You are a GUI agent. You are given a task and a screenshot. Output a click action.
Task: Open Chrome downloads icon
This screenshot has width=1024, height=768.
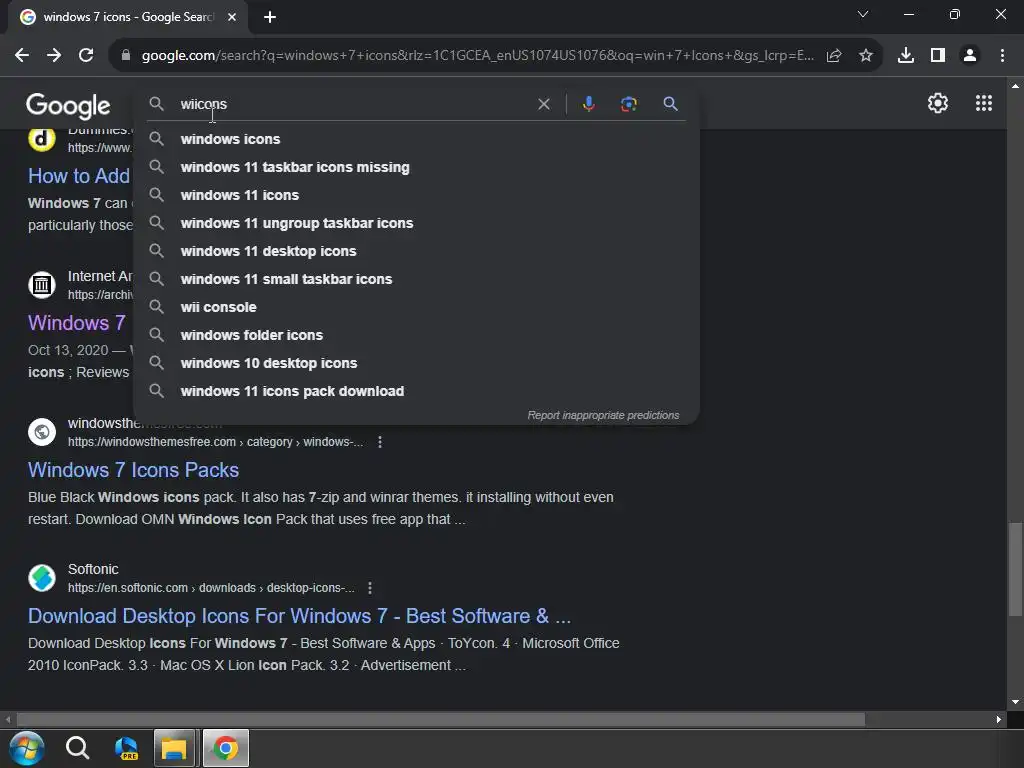[x=906, y=56]
